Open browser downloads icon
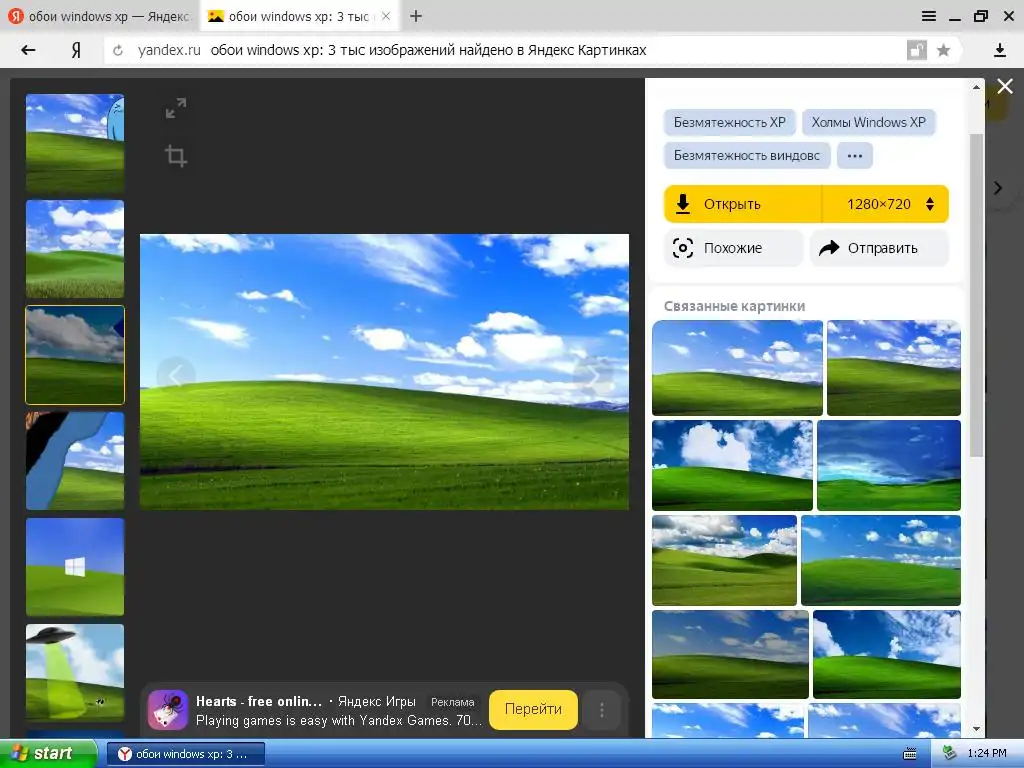 999,50
